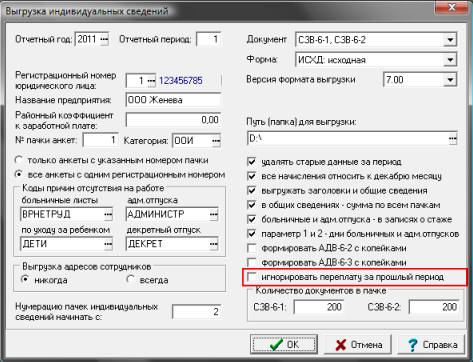Click the ellipsis beside registration number 1
The width and height of the screenshot is (473, 362).
[x=151, y=81]
